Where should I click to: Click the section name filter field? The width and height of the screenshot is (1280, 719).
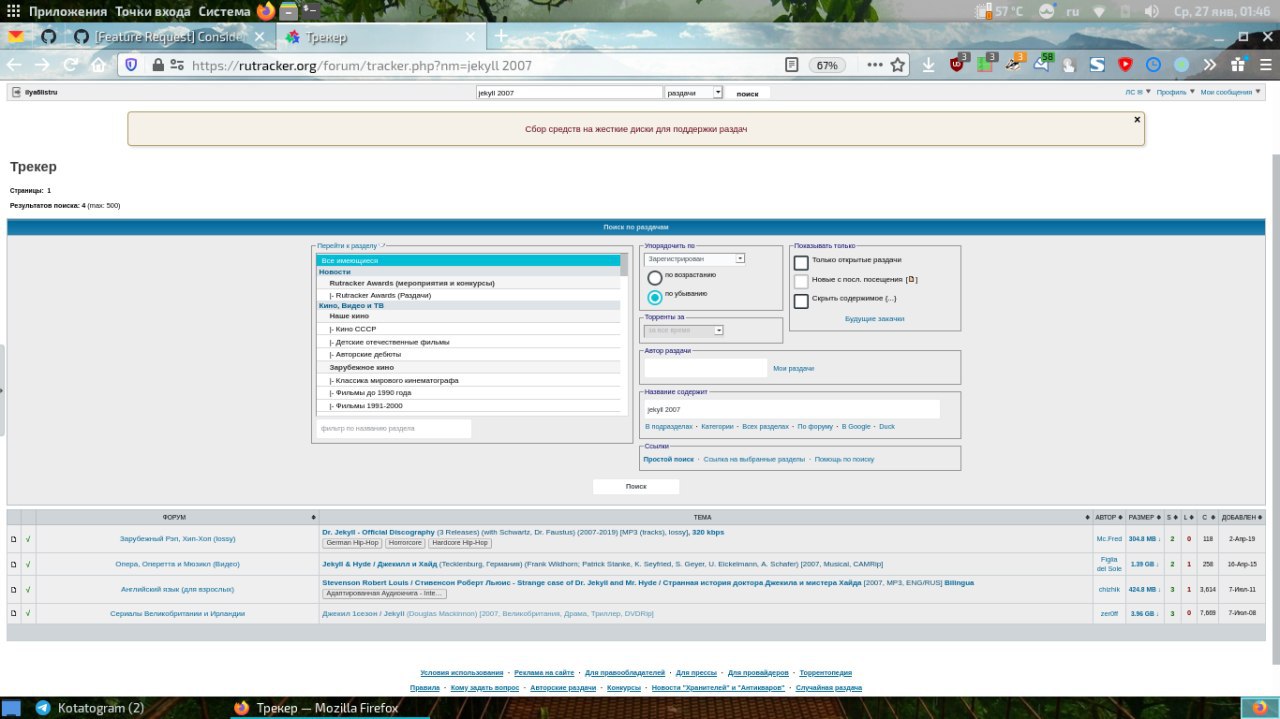tap(394, 428)
